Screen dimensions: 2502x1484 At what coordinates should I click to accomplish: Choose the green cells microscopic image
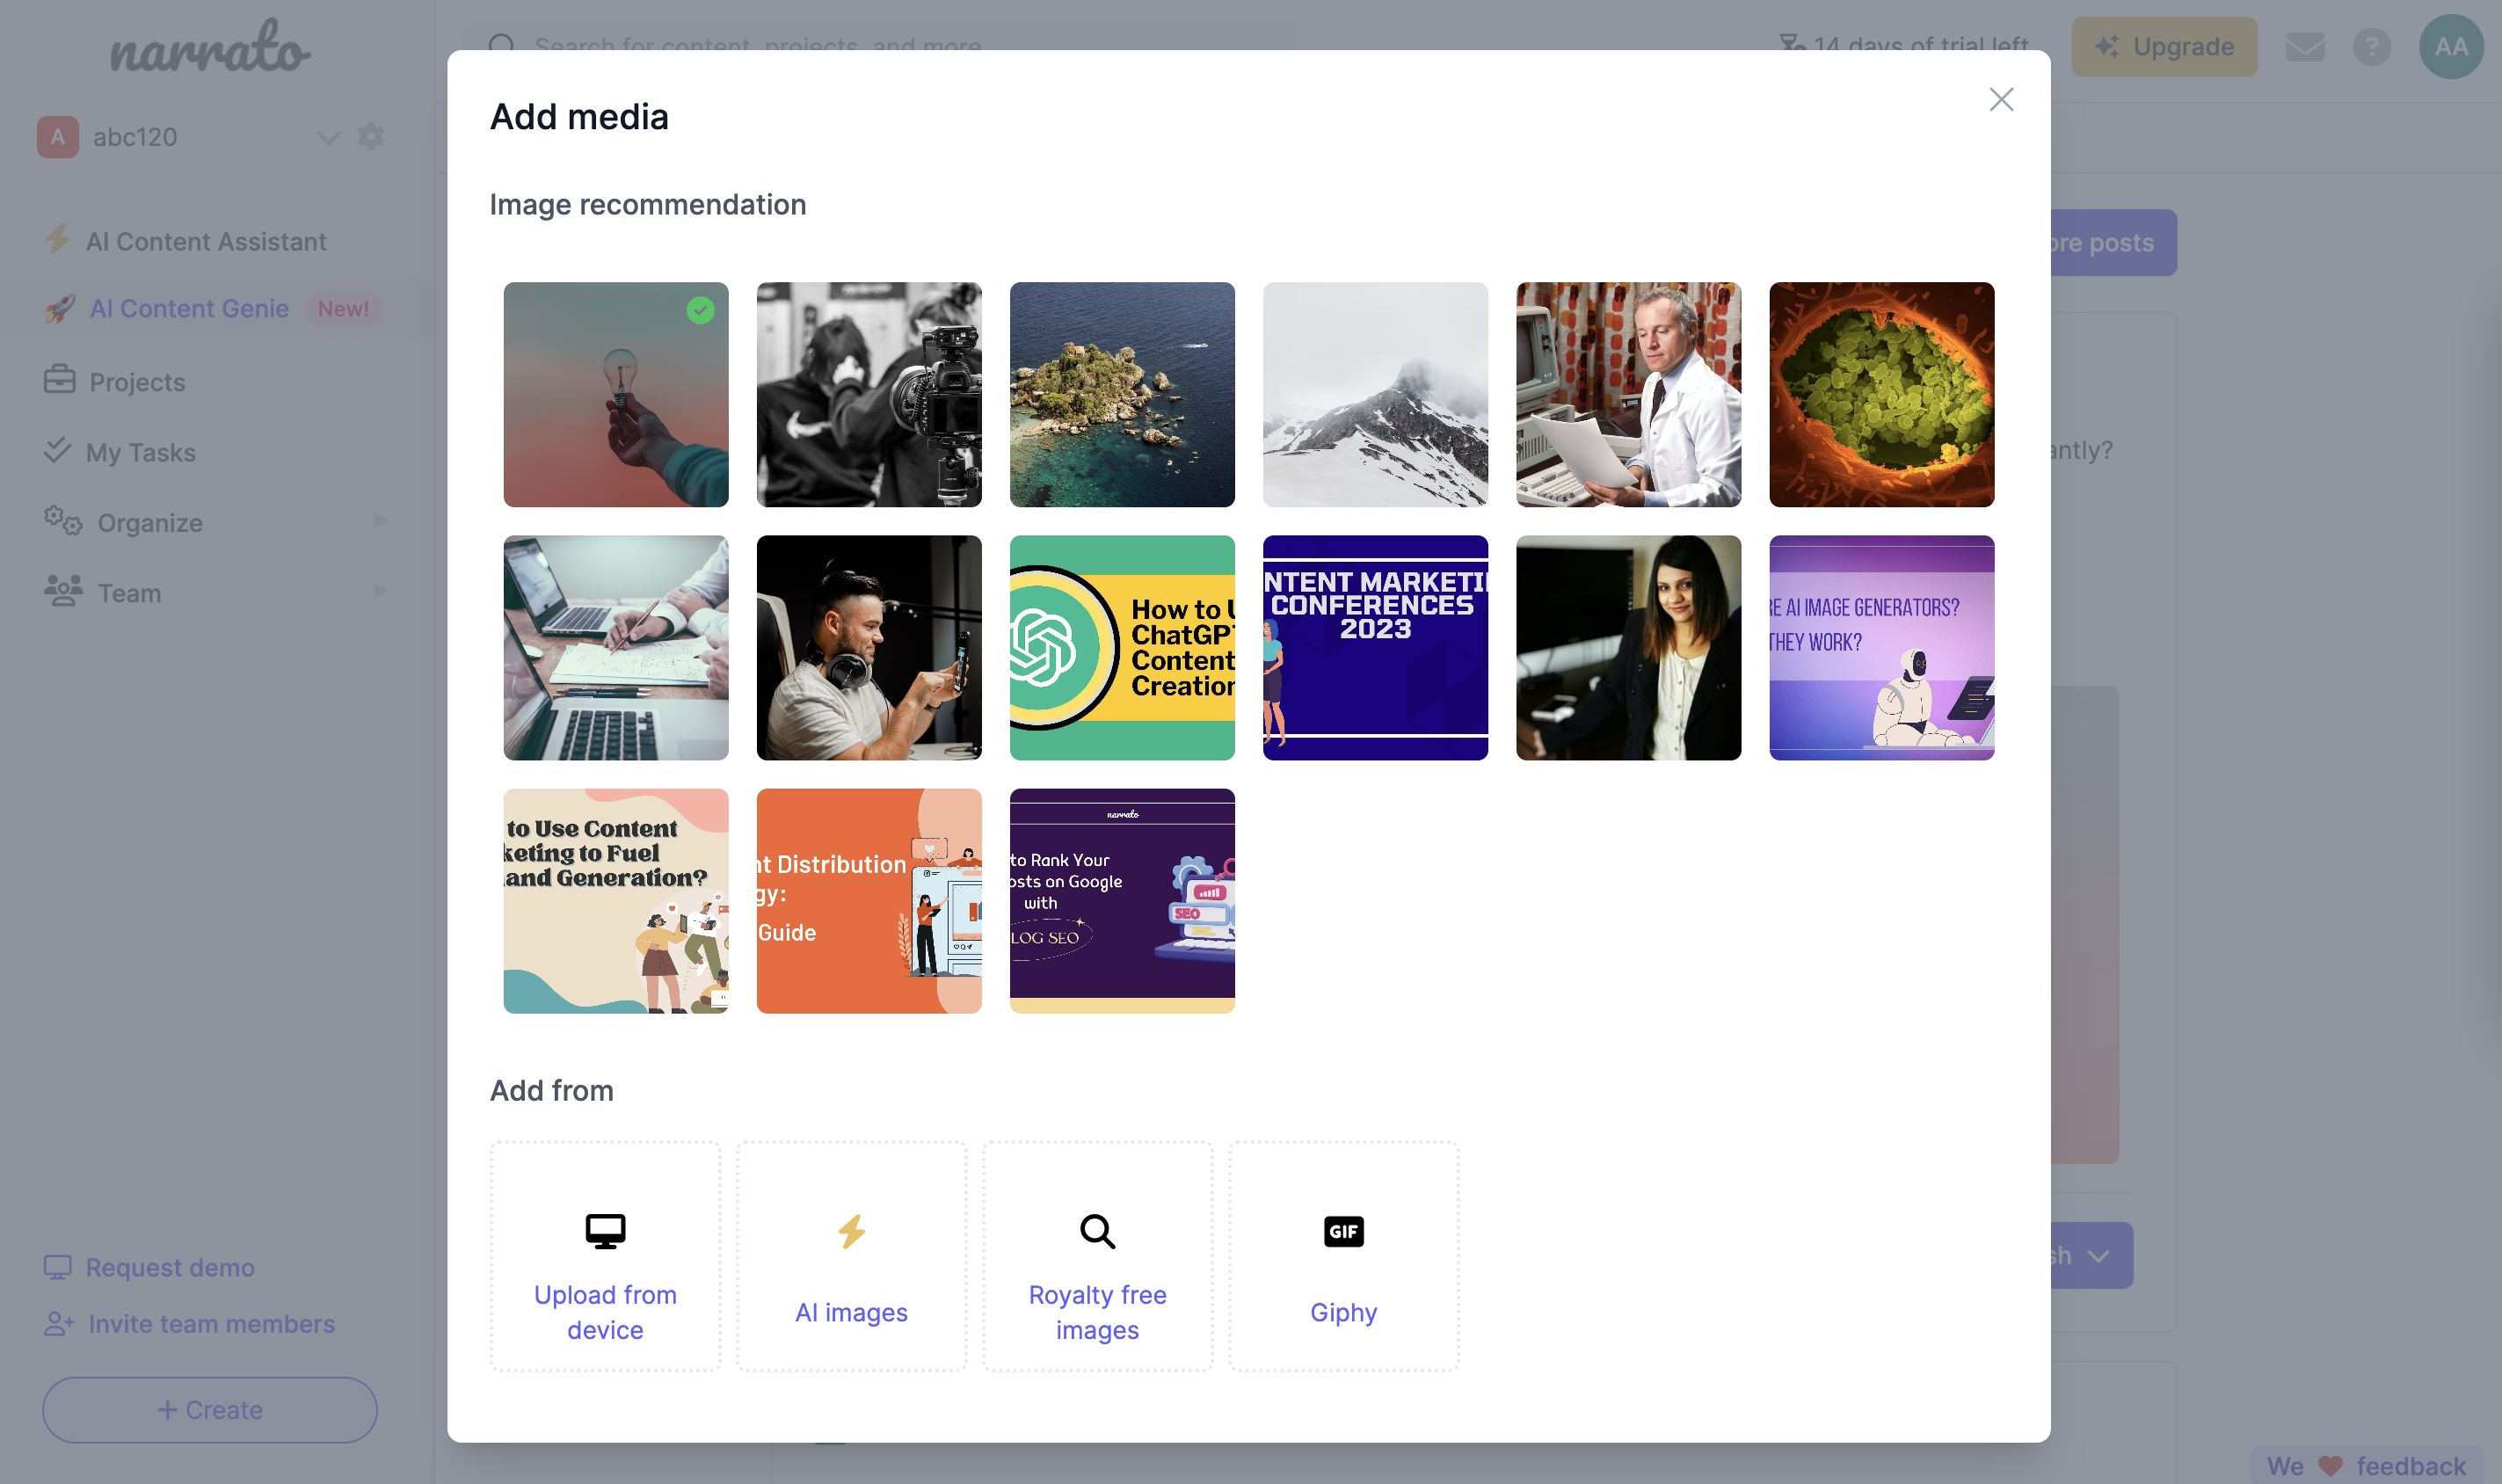pyautogui.click(x=1881, y=394)
